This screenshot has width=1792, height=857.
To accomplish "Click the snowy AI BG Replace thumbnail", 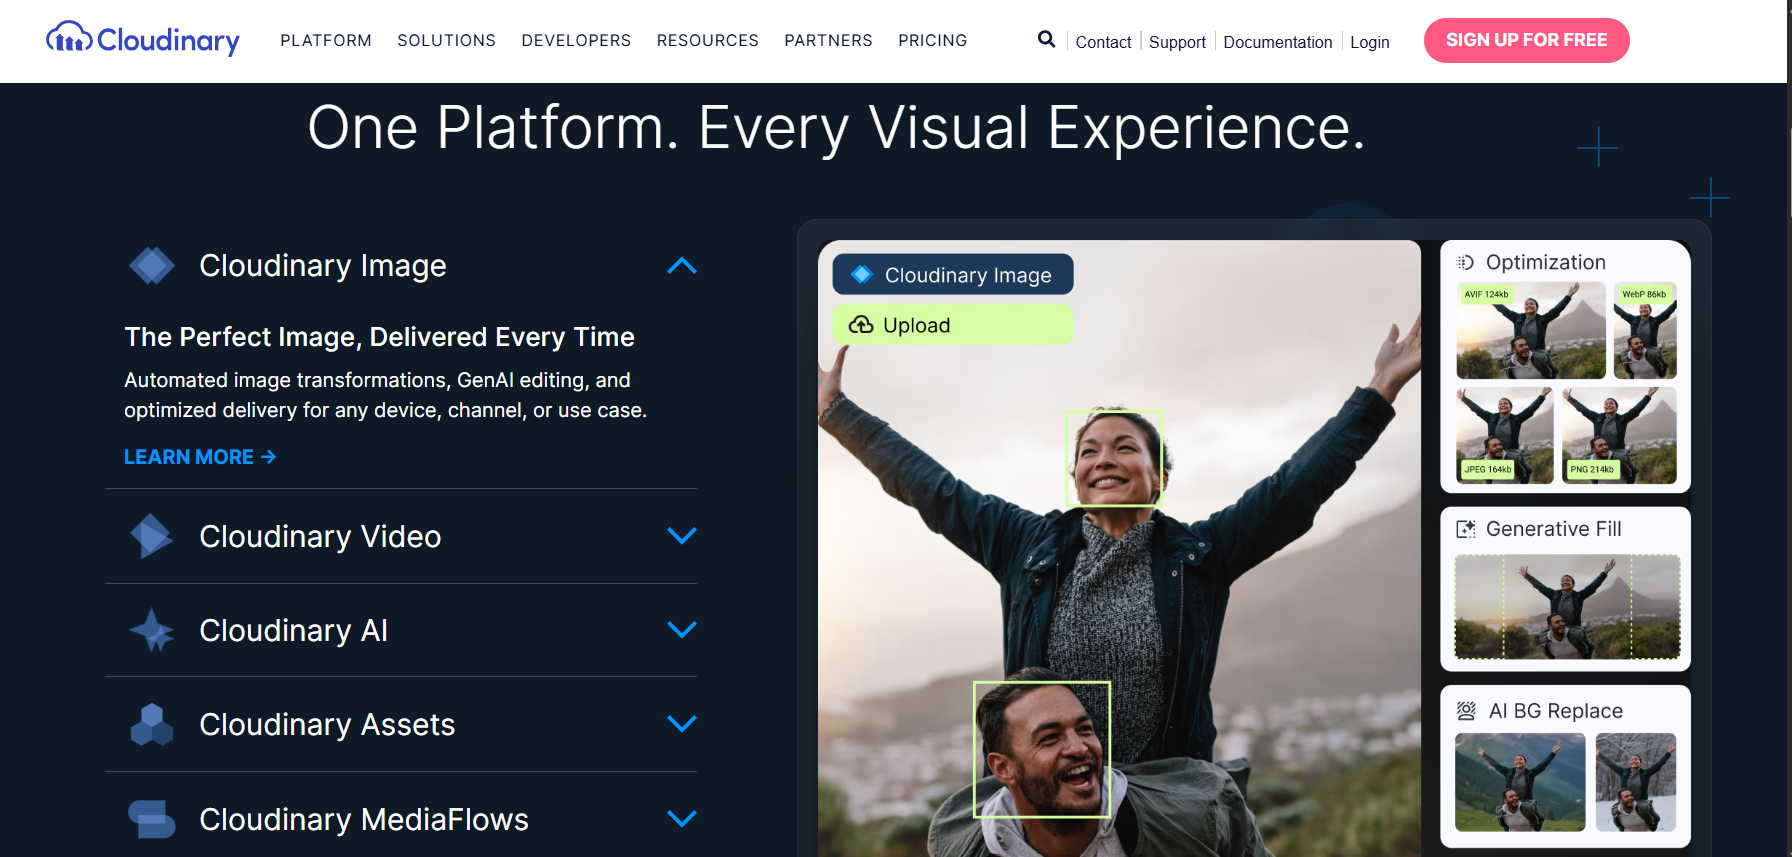I will 1636,782.
